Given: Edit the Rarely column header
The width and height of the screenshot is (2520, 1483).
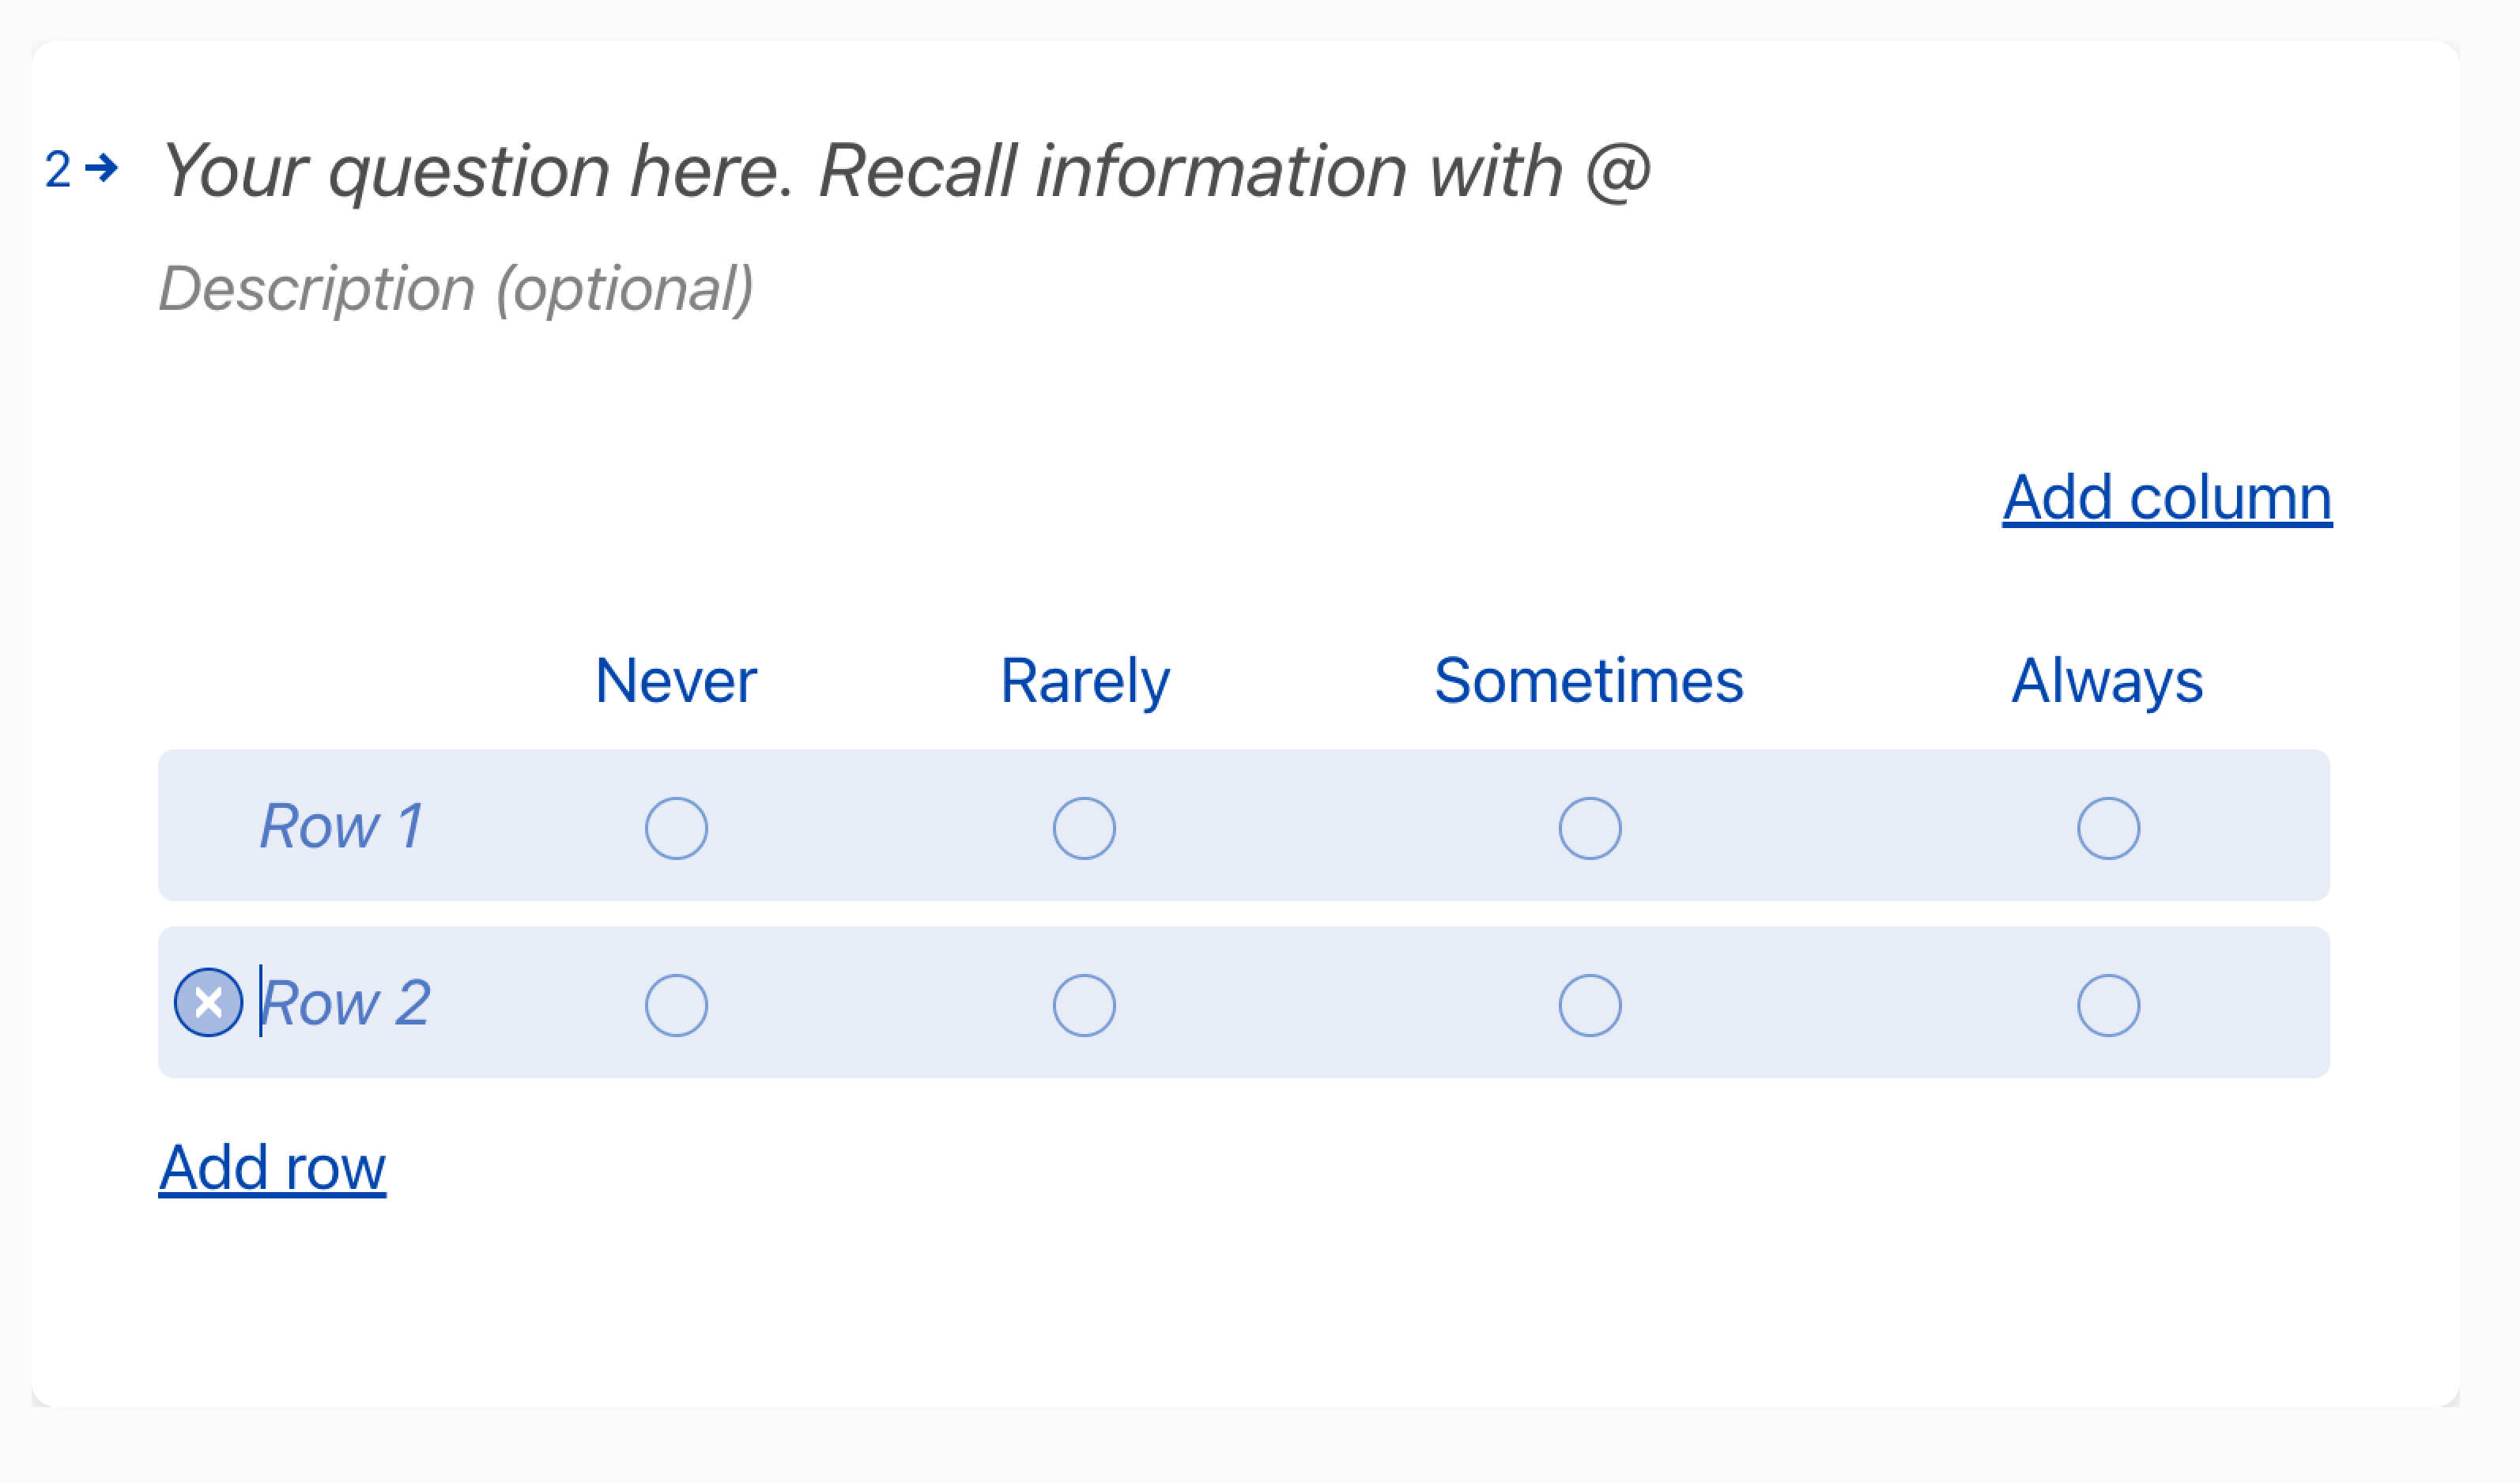Looking at the screenshot, I should (1085, 681).
